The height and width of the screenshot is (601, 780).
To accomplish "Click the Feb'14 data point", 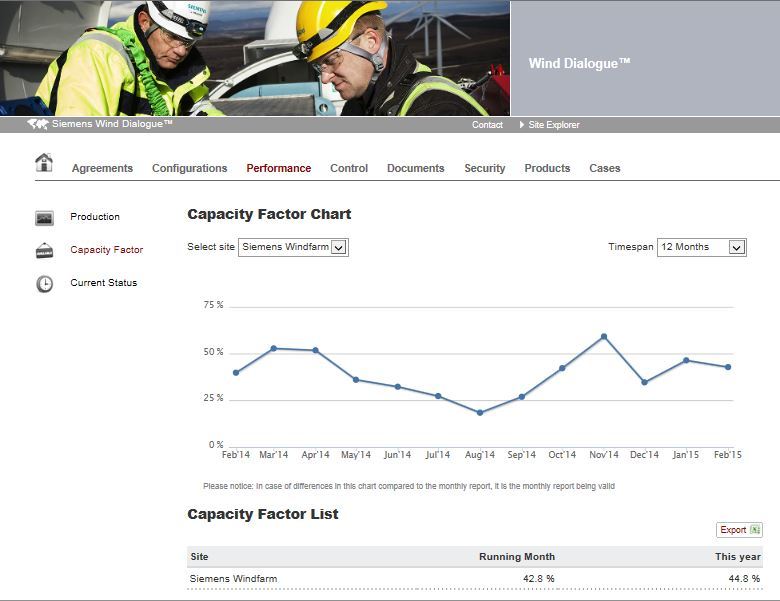I will [236, 373].
